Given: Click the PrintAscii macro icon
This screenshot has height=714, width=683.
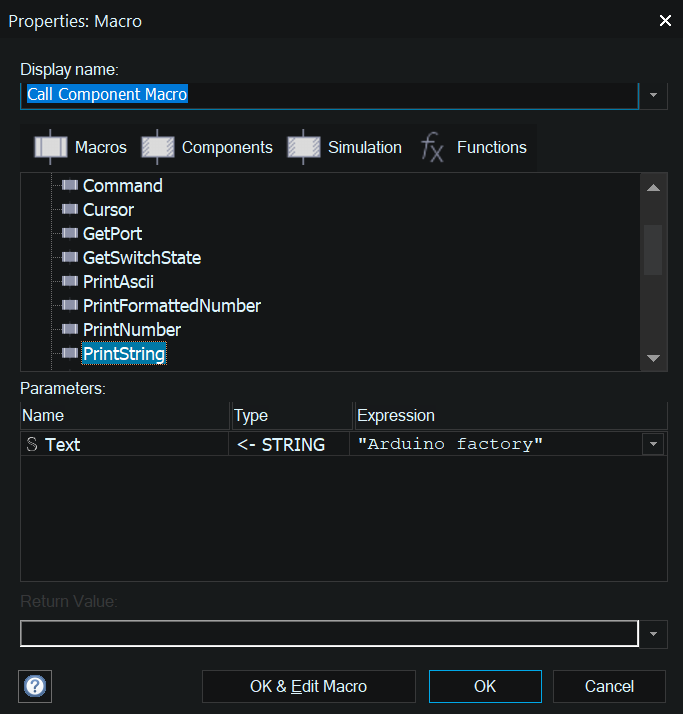Looking at the screenshot, I should tap(69, 282).
